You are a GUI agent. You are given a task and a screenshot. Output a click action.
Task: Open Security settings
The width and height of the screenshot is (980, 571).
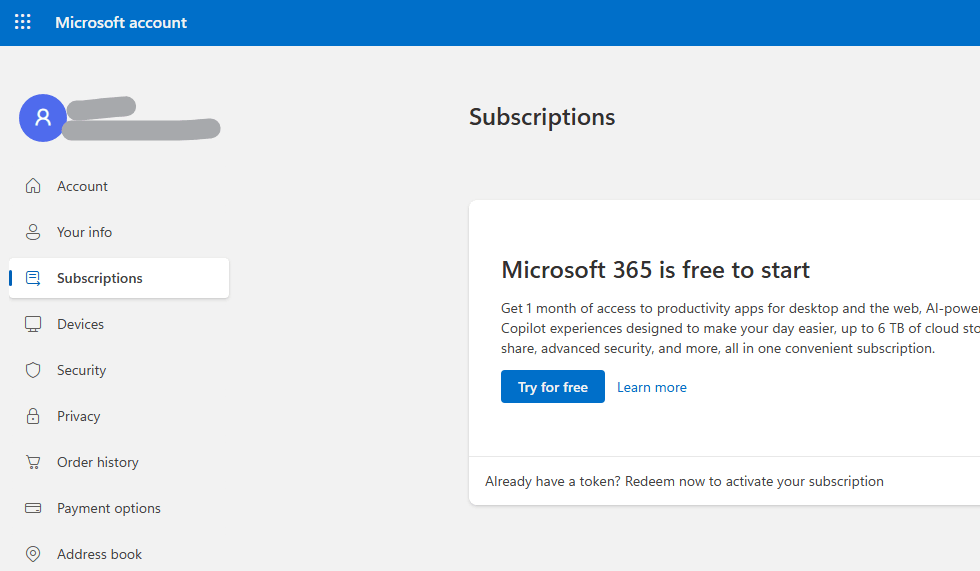[81, 370]
